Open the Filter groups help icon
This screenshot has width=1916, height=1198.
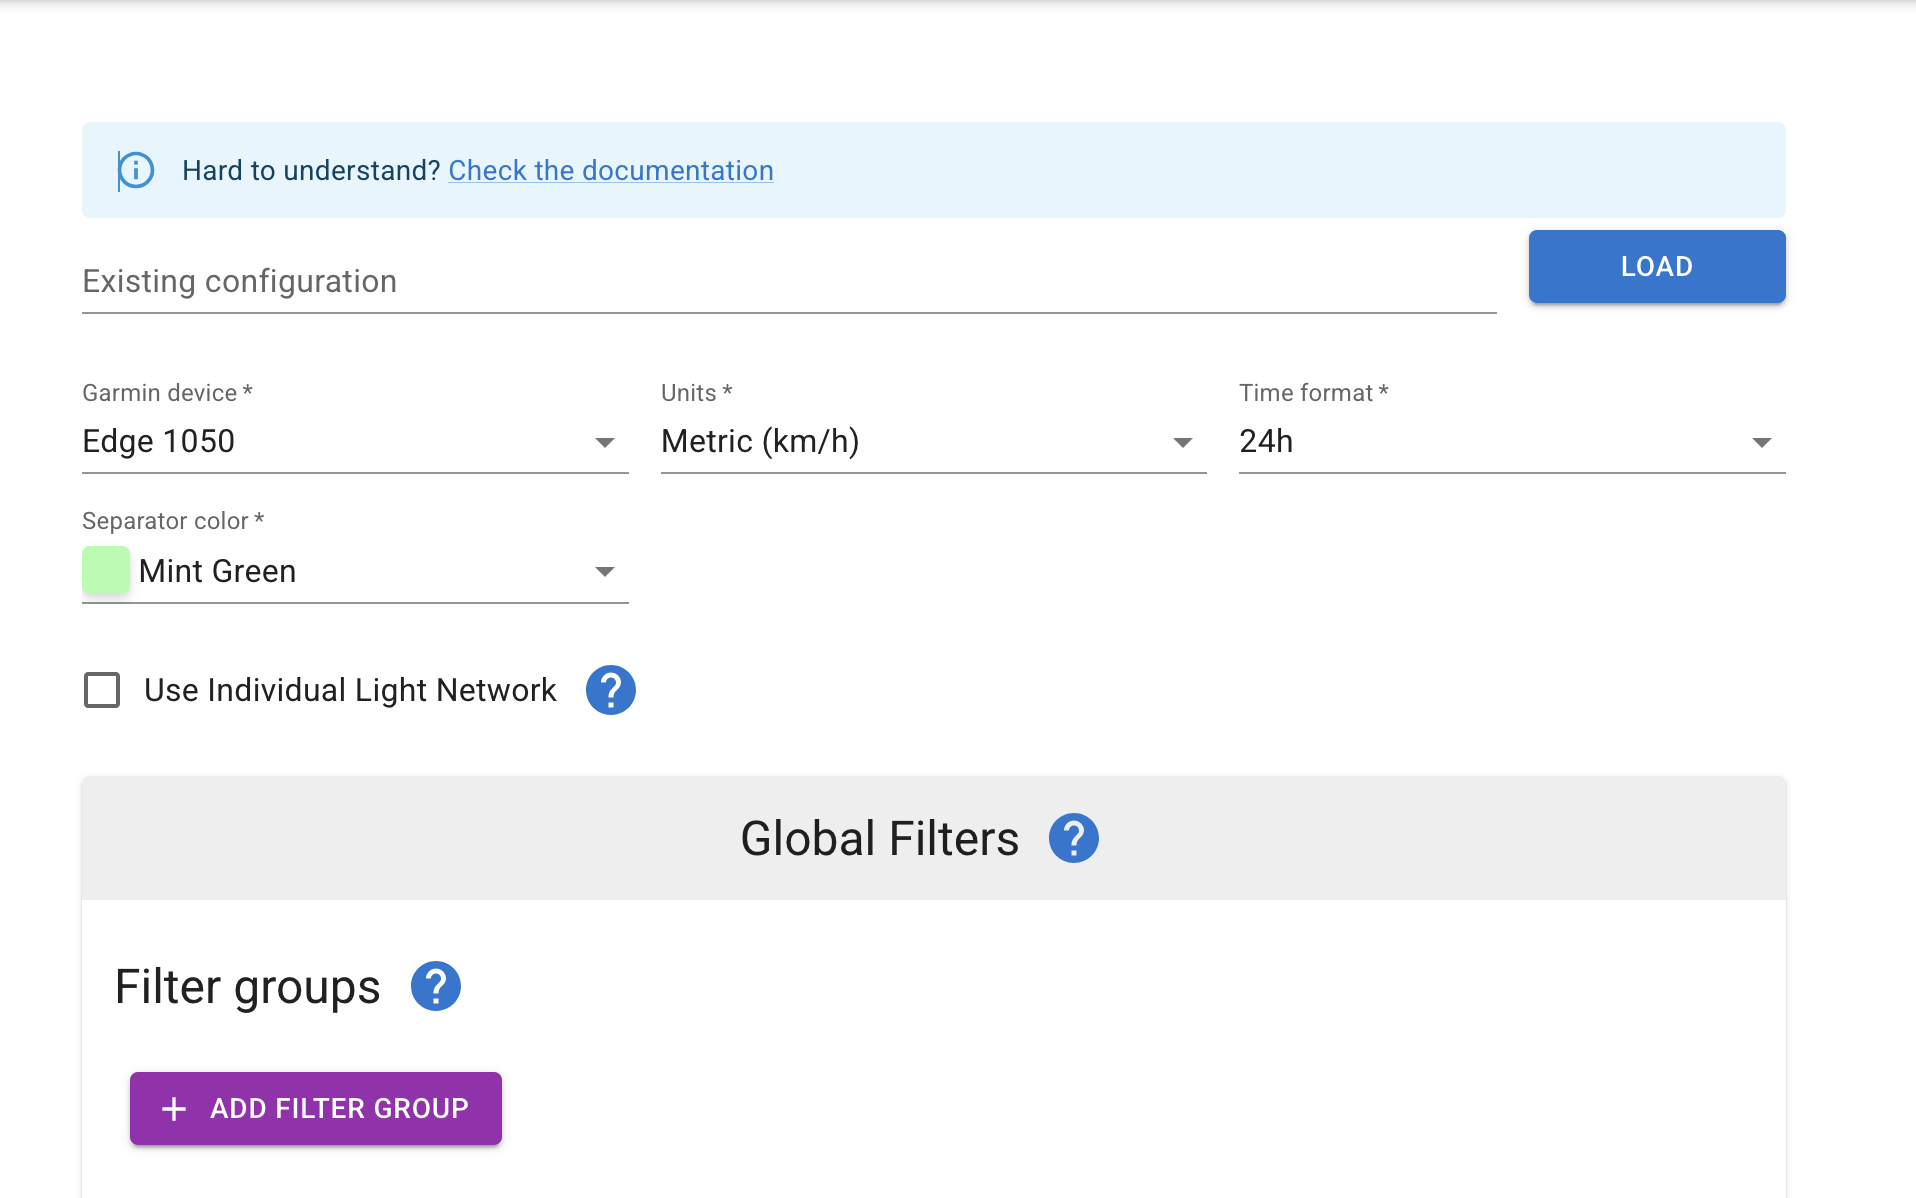click(435, 987)
